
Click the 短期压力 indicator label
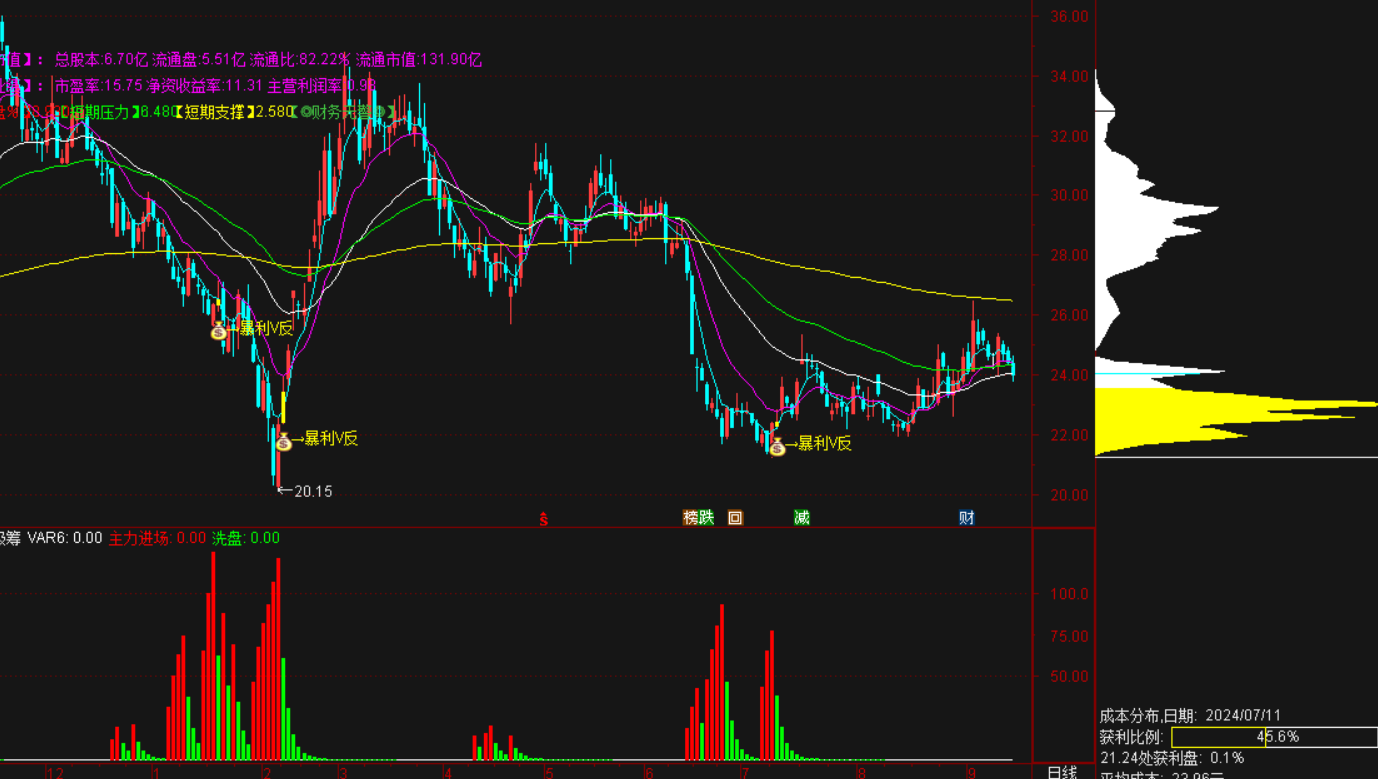tap(97, 112)
